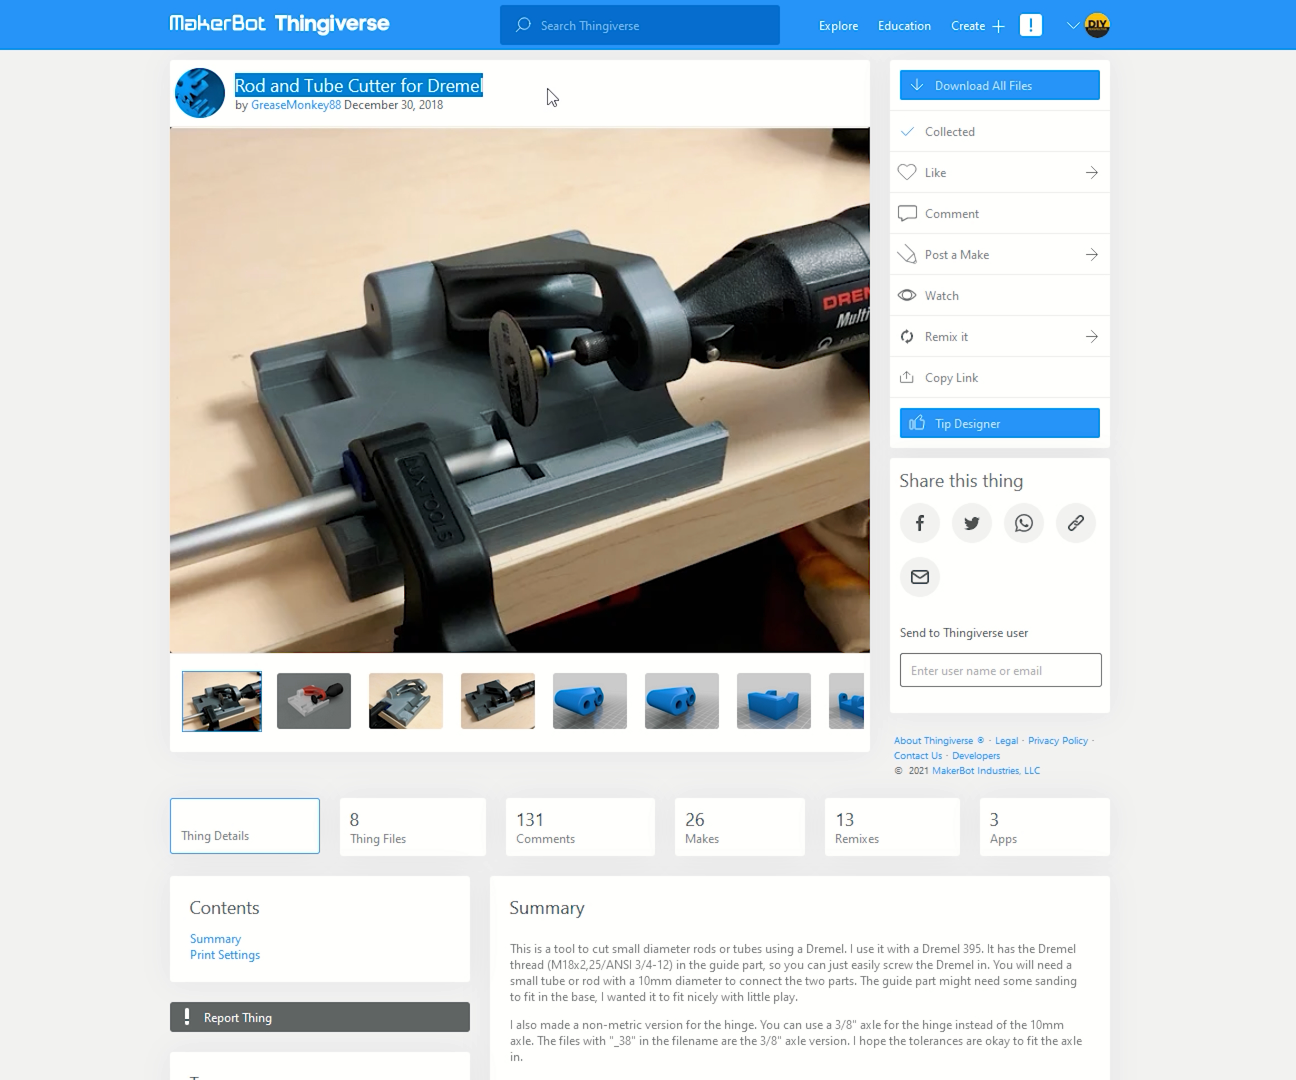Click the Download All Files arrow icon
The width and height of the screenshot is (1296, 1080).
pyautogui.click(x=917, y=85)
